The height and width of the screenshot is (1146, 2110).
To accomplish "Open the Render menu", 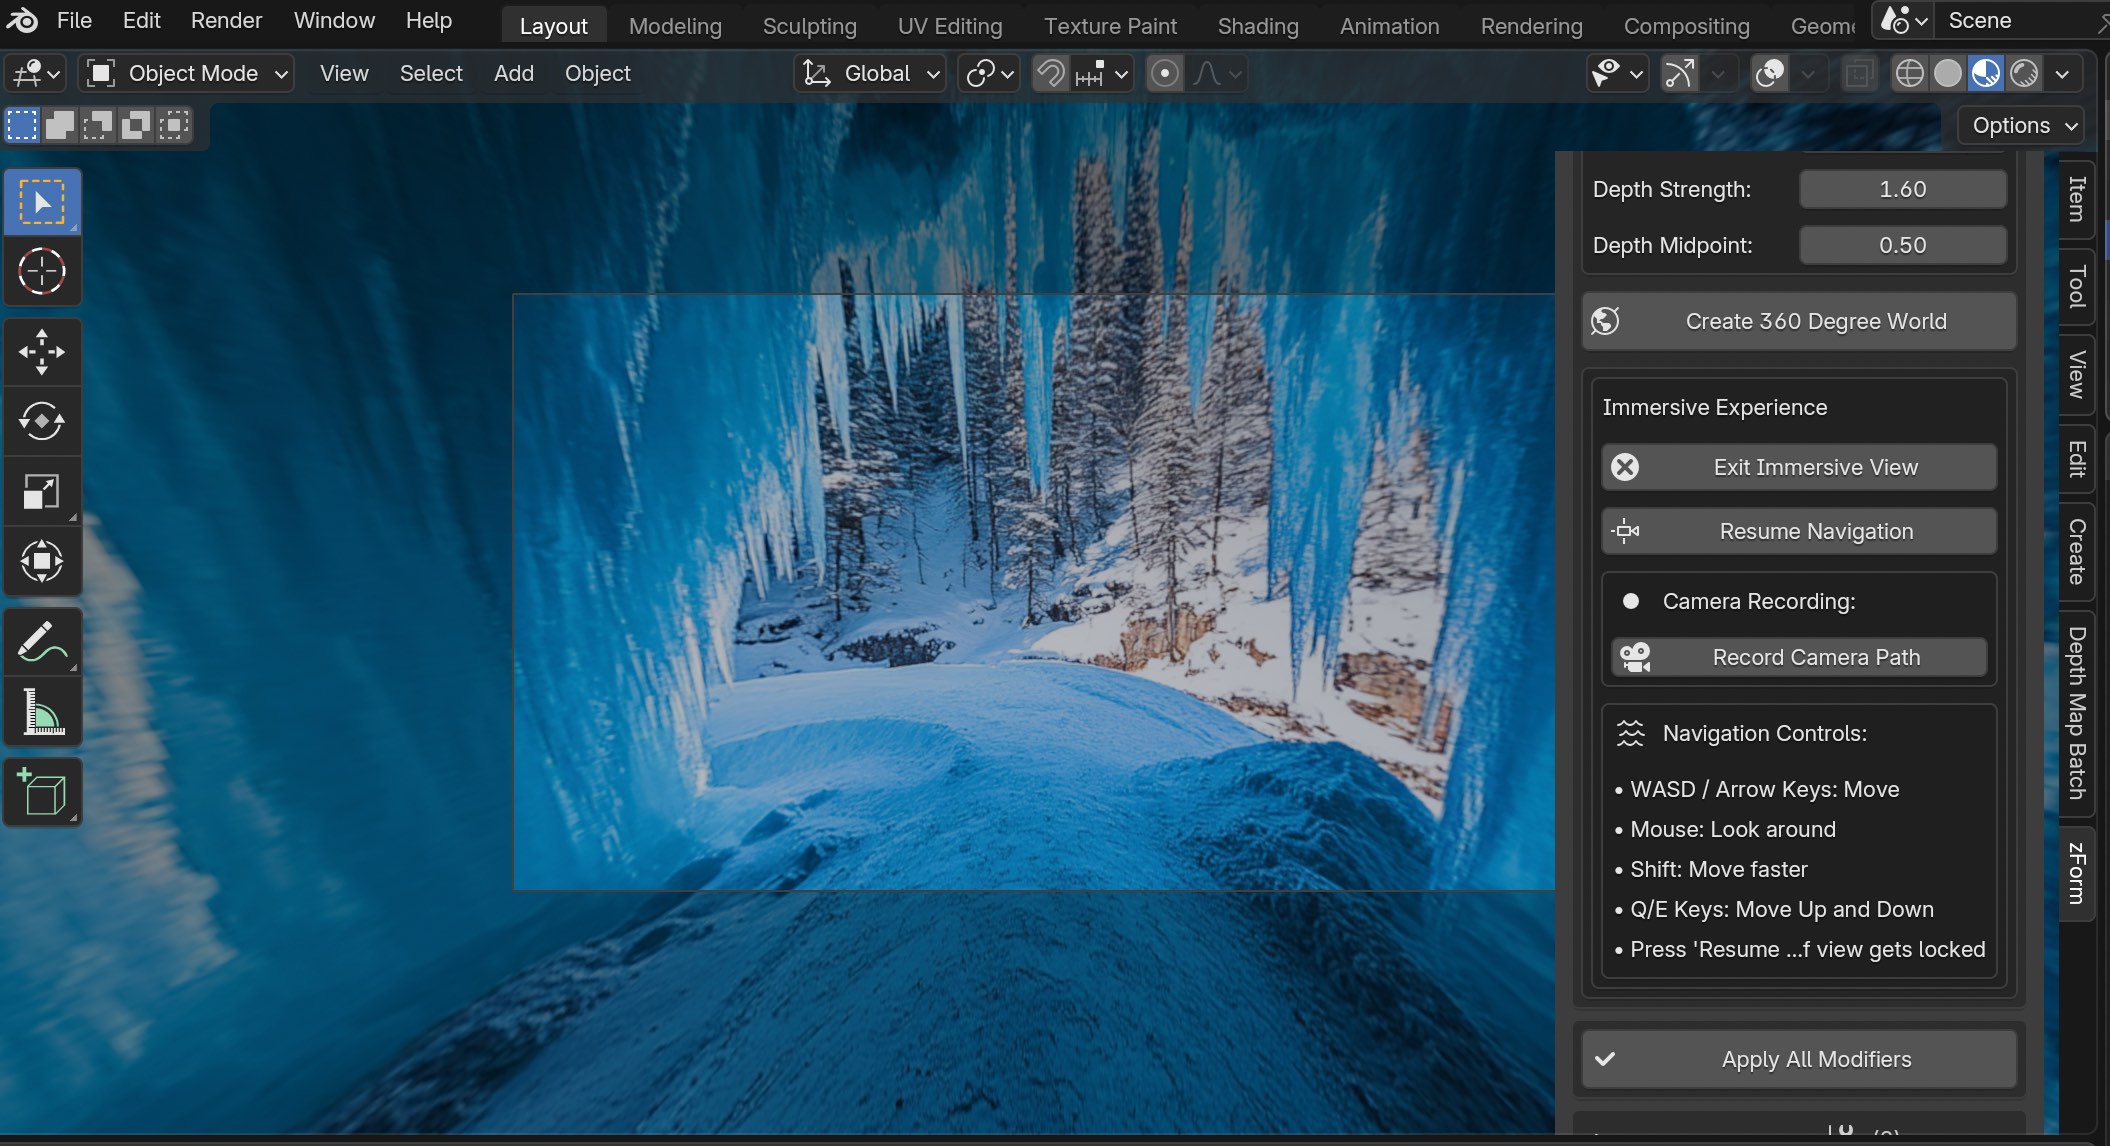I will tap(226, 20).
